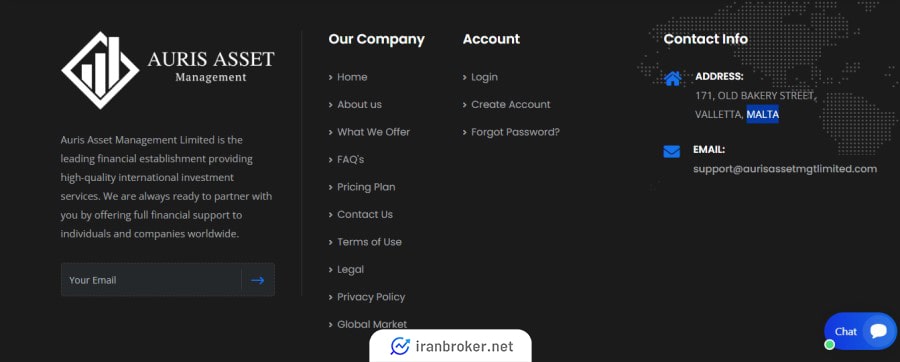Viewport: 900px width, 362px height.
Task: Click the Forgot Password? link
Action: click(515, 132)
